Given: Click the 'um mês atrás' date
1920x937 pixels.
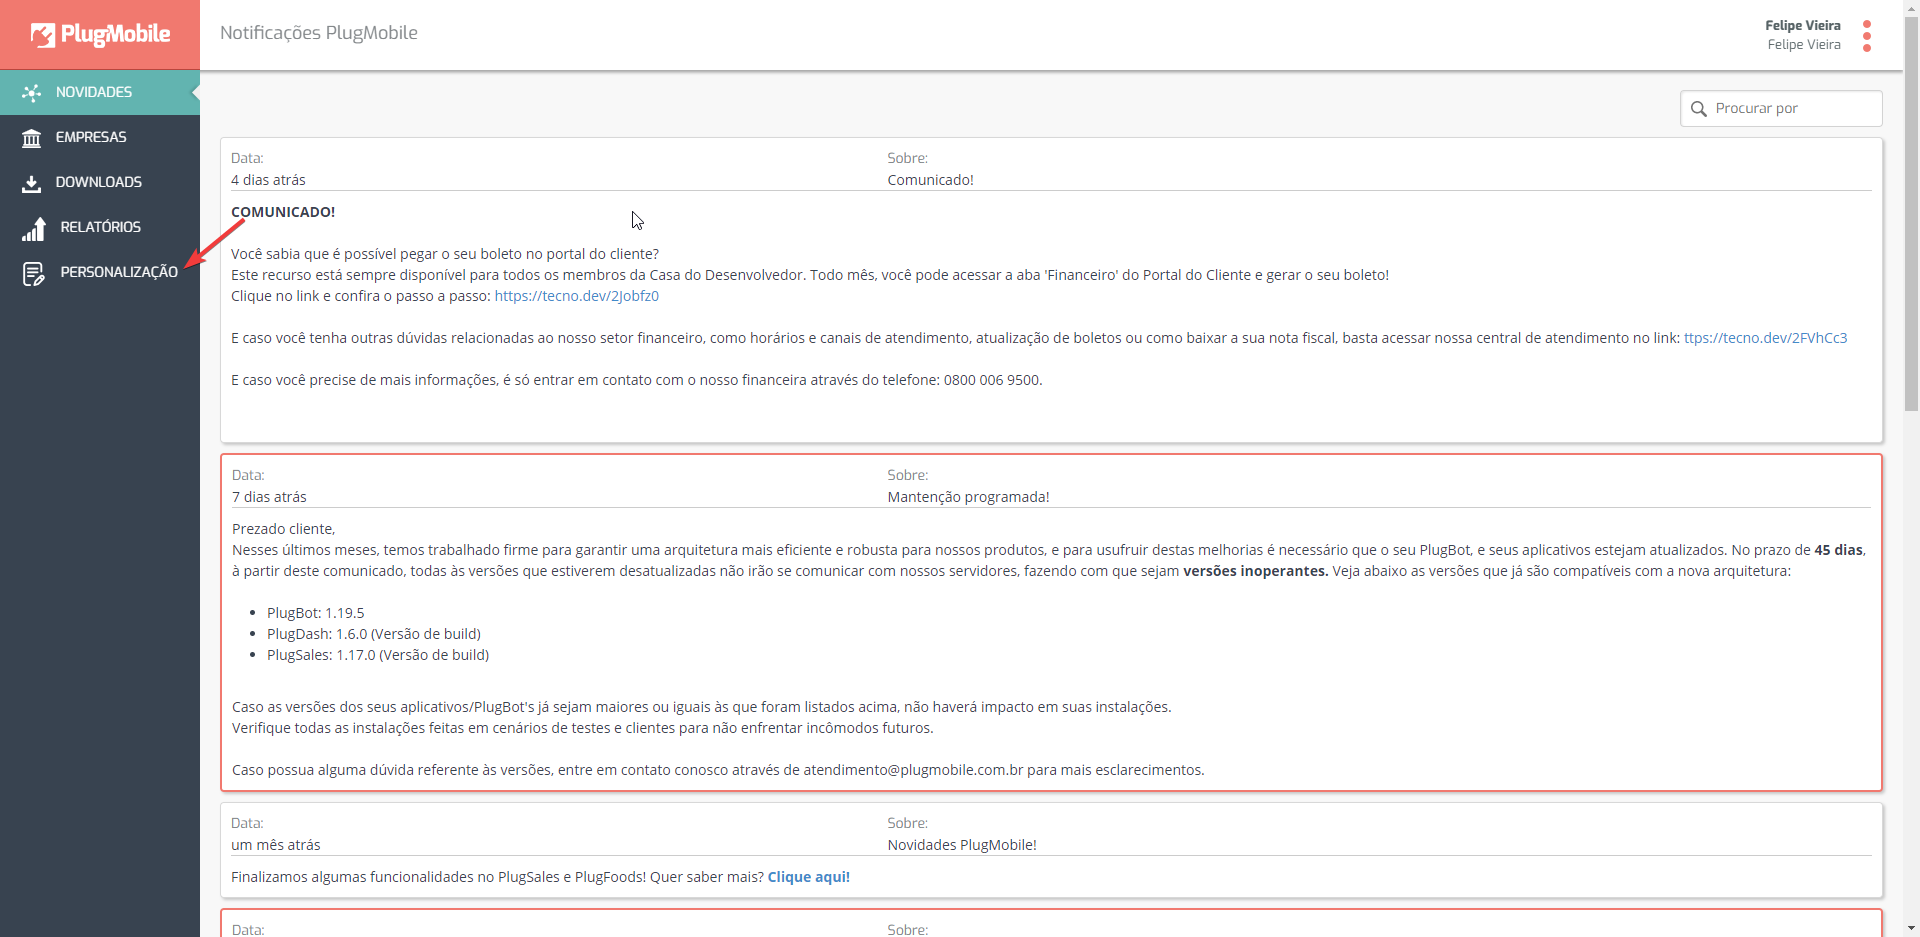Looking at the screenshot, I should click(275, 845).
